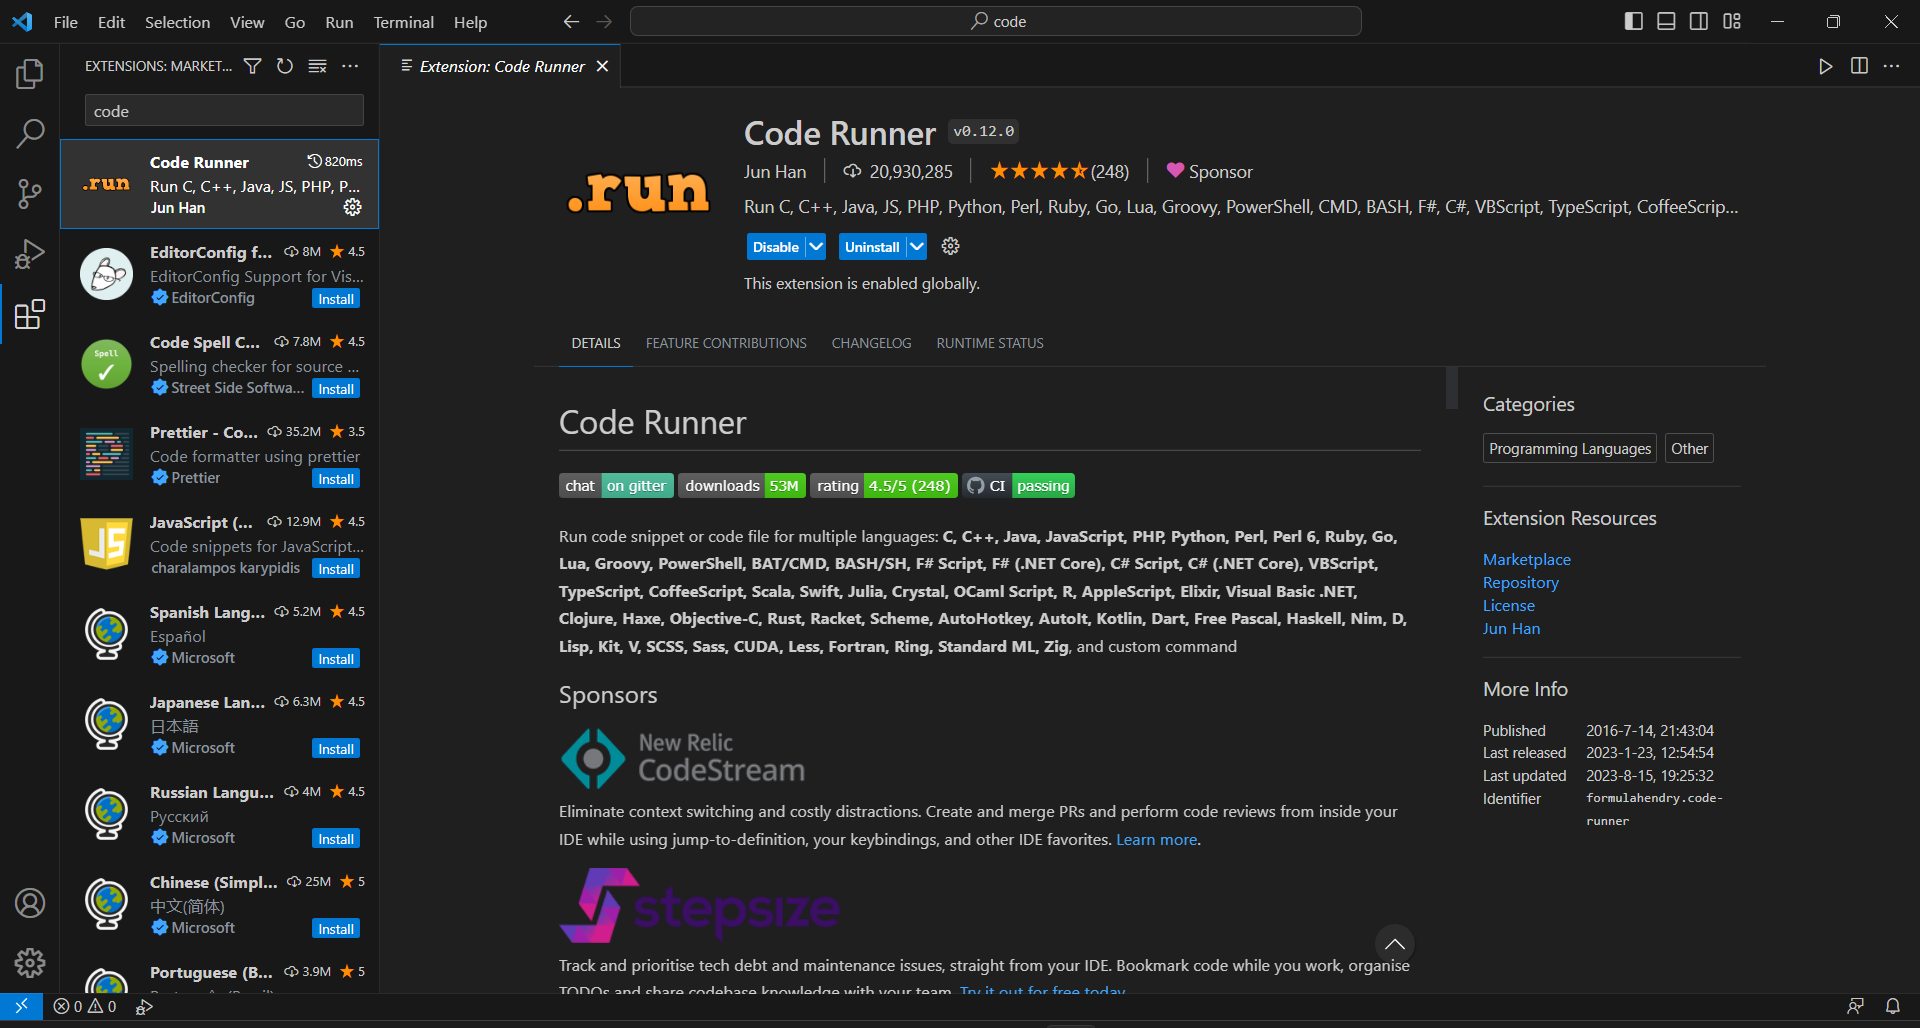Open the Manage gear in activity bar
Viewport: 1920px width, 1028px height.
30,963
